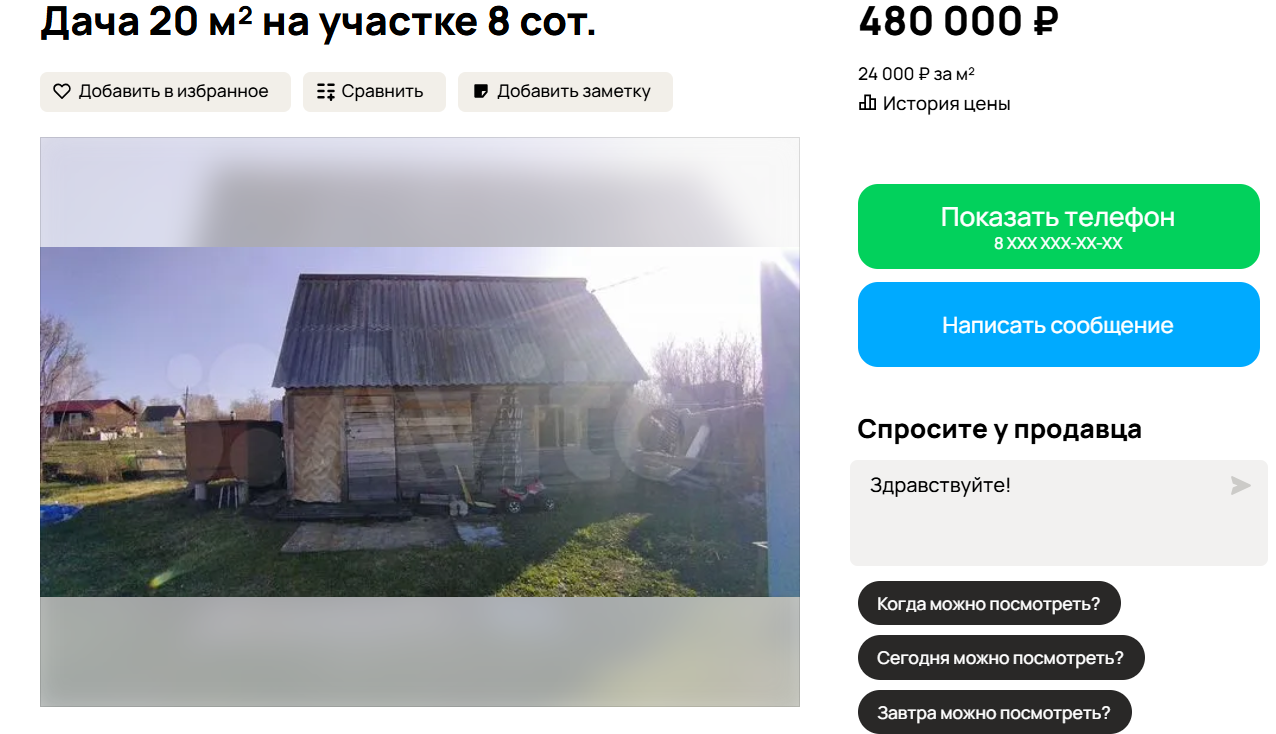Choose quick reply Когда можно посмотреть?
Screen dimensions: 1276x734
pos(989,603)
